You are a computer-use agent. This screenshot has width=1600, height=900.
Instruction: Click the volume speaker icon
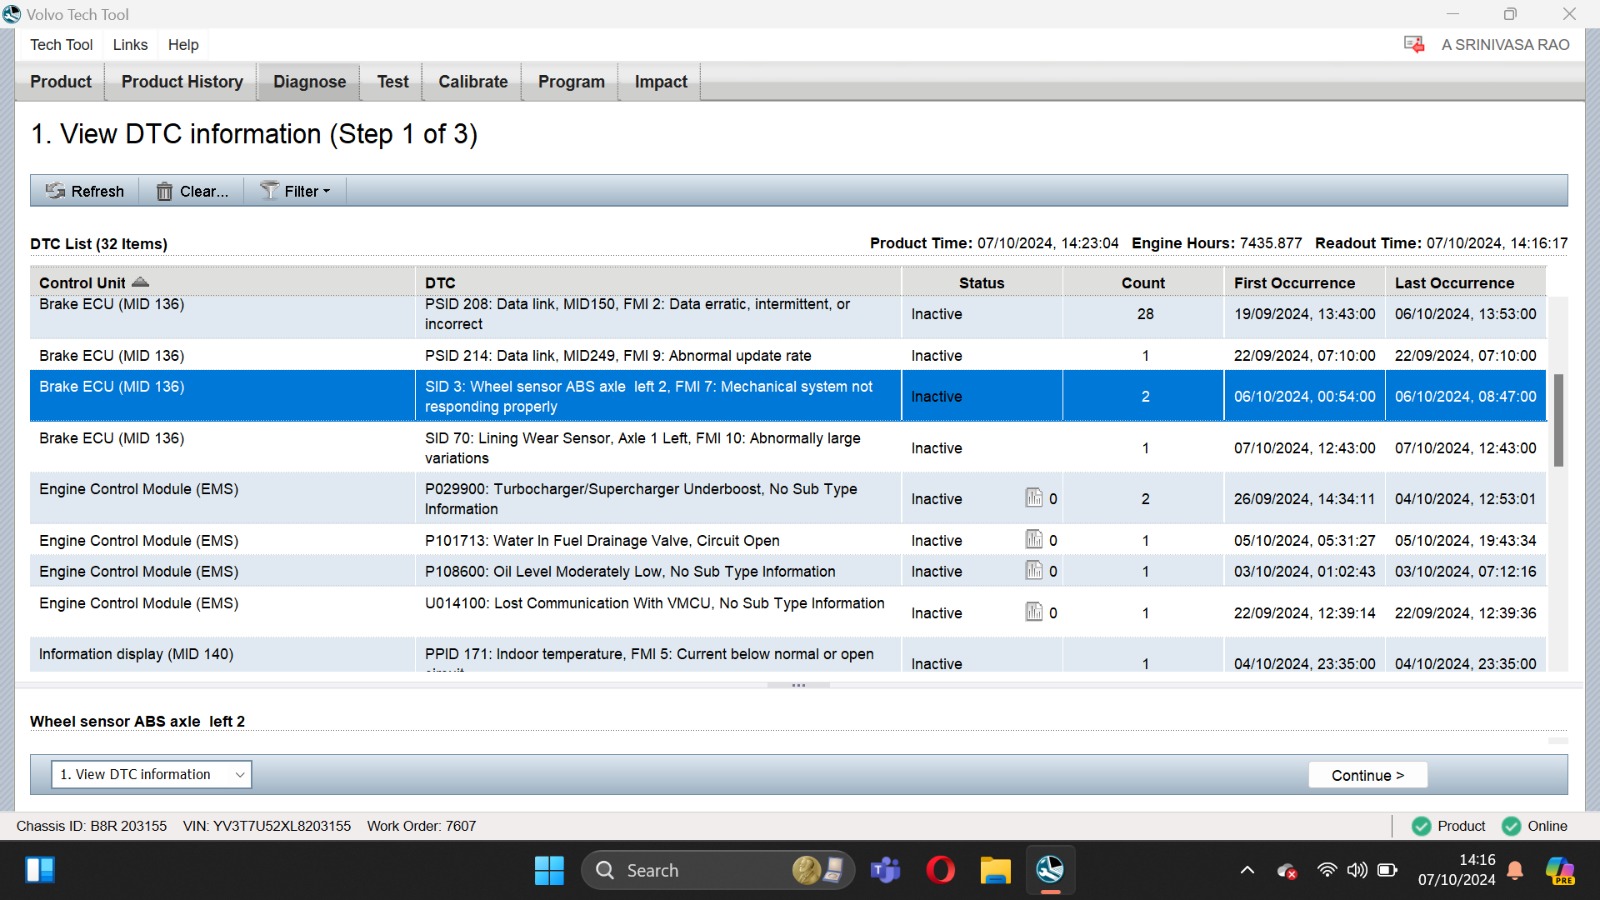pyautogui.click(x=1357, y=870)
